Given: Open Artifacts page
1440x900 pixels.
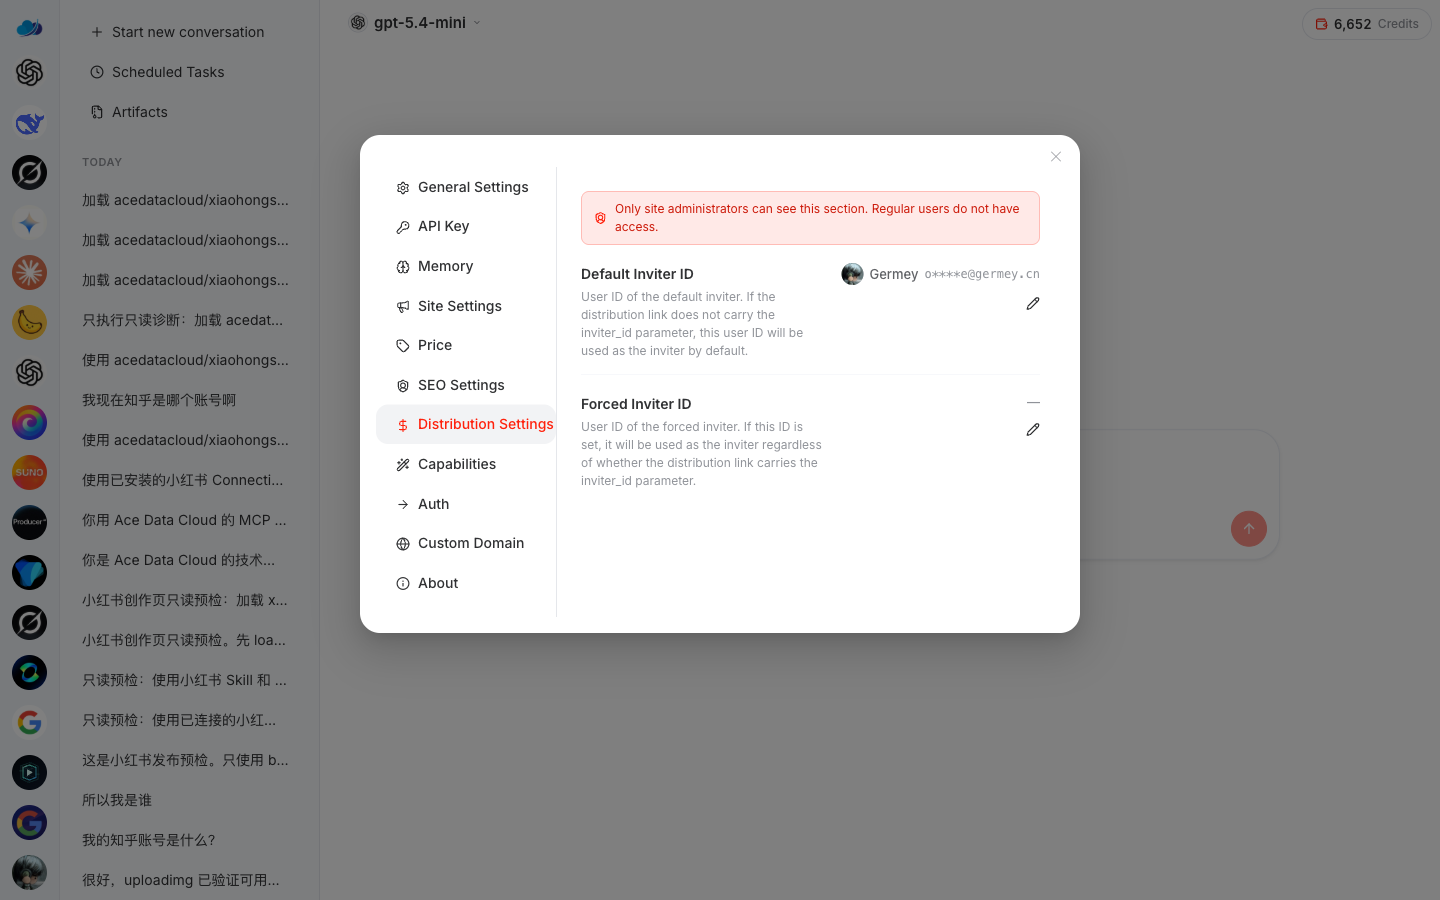Looking at the screenshot, I should [189, 112].
